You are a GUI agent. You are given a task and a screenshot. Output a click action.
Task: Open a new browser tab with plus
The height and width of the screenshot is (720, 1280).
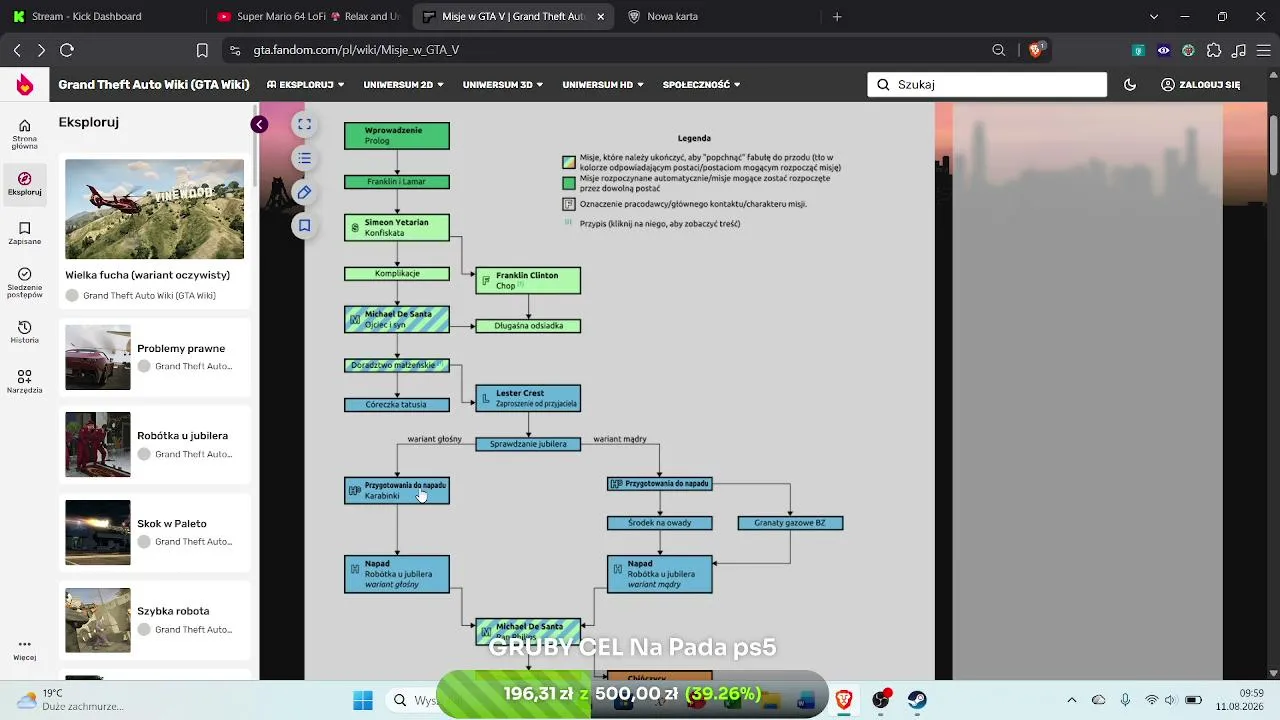click(837, 16)
